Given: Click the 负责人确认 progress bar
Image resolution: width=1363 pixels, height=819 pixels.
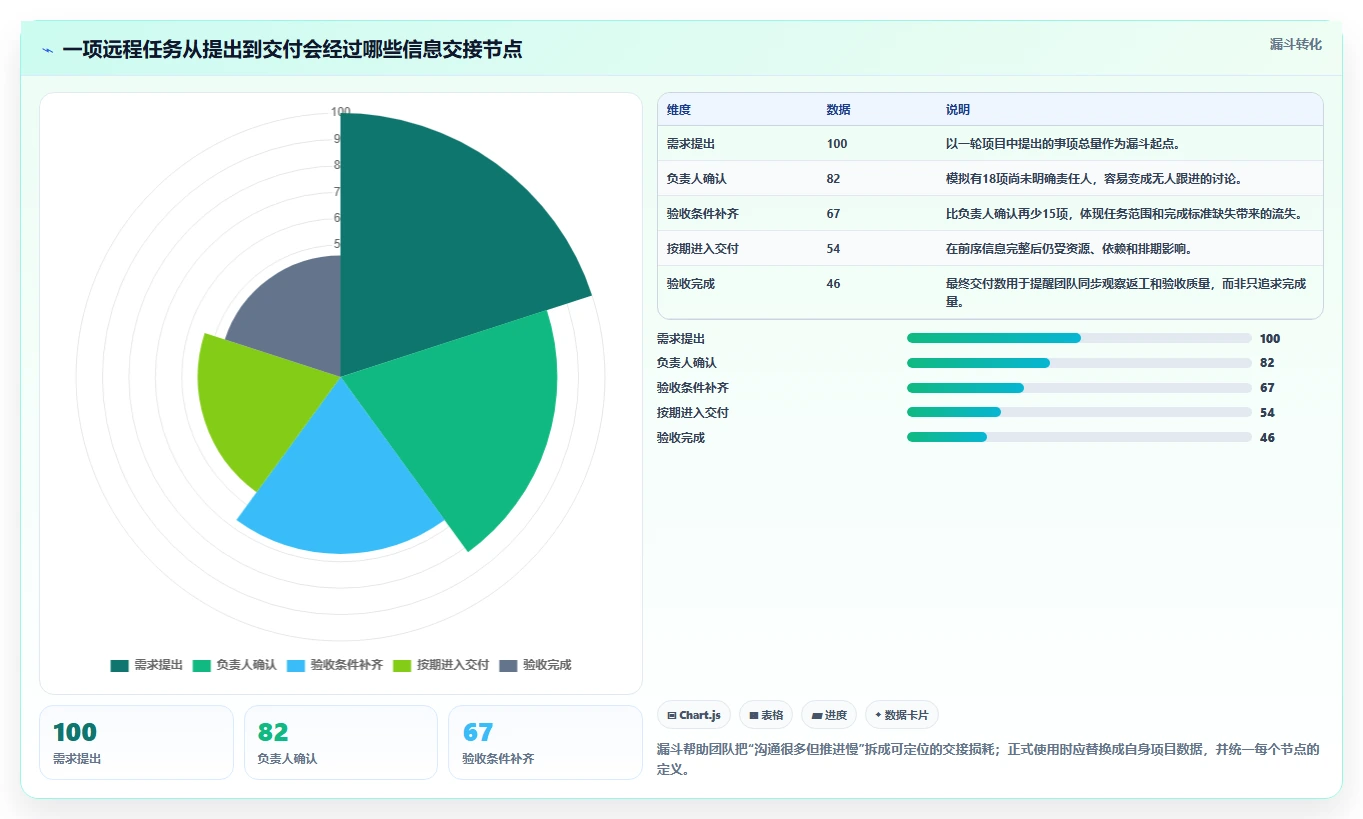Looking at the screenshot, I should coord(1079,363).
